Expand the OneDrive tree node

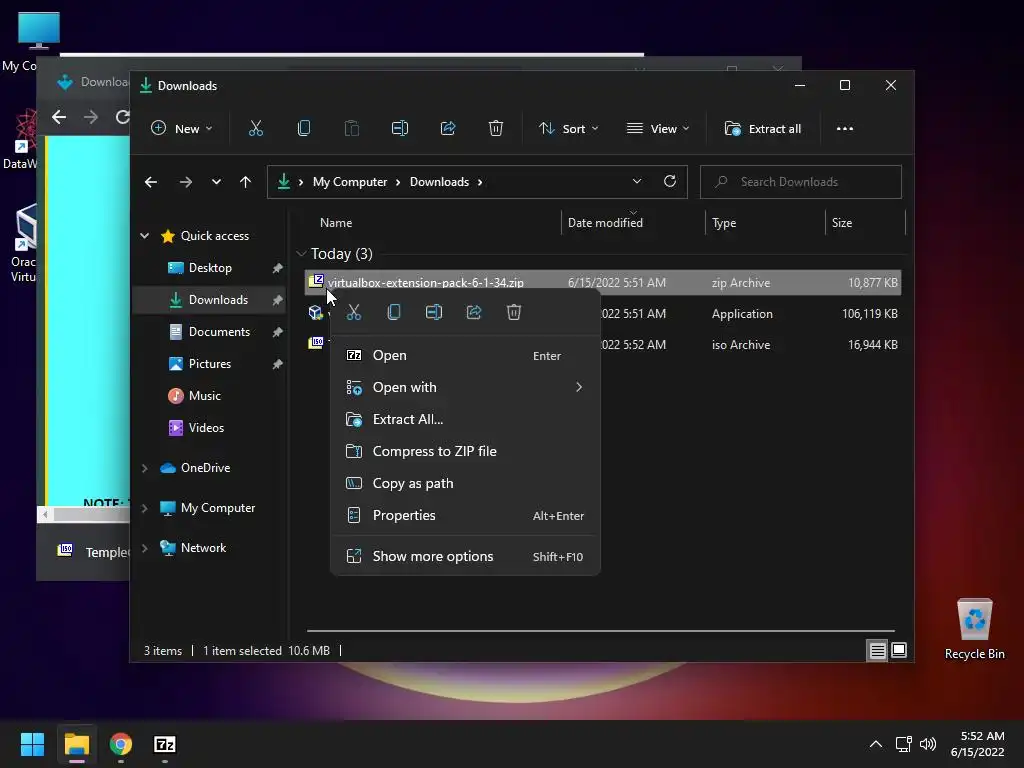145,468
